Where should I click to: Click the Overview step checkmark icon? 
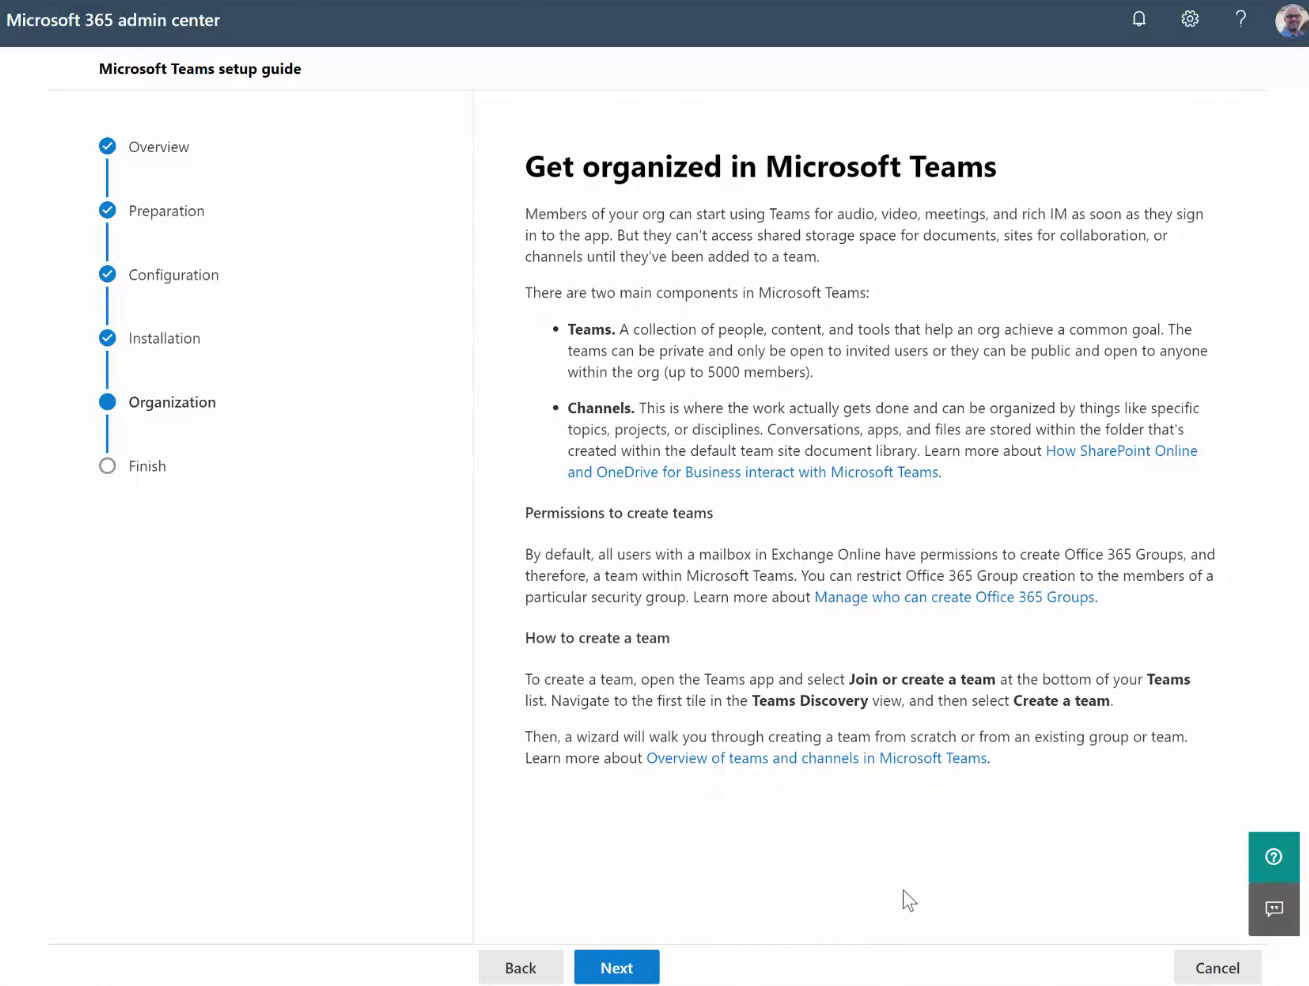(107, 146)
